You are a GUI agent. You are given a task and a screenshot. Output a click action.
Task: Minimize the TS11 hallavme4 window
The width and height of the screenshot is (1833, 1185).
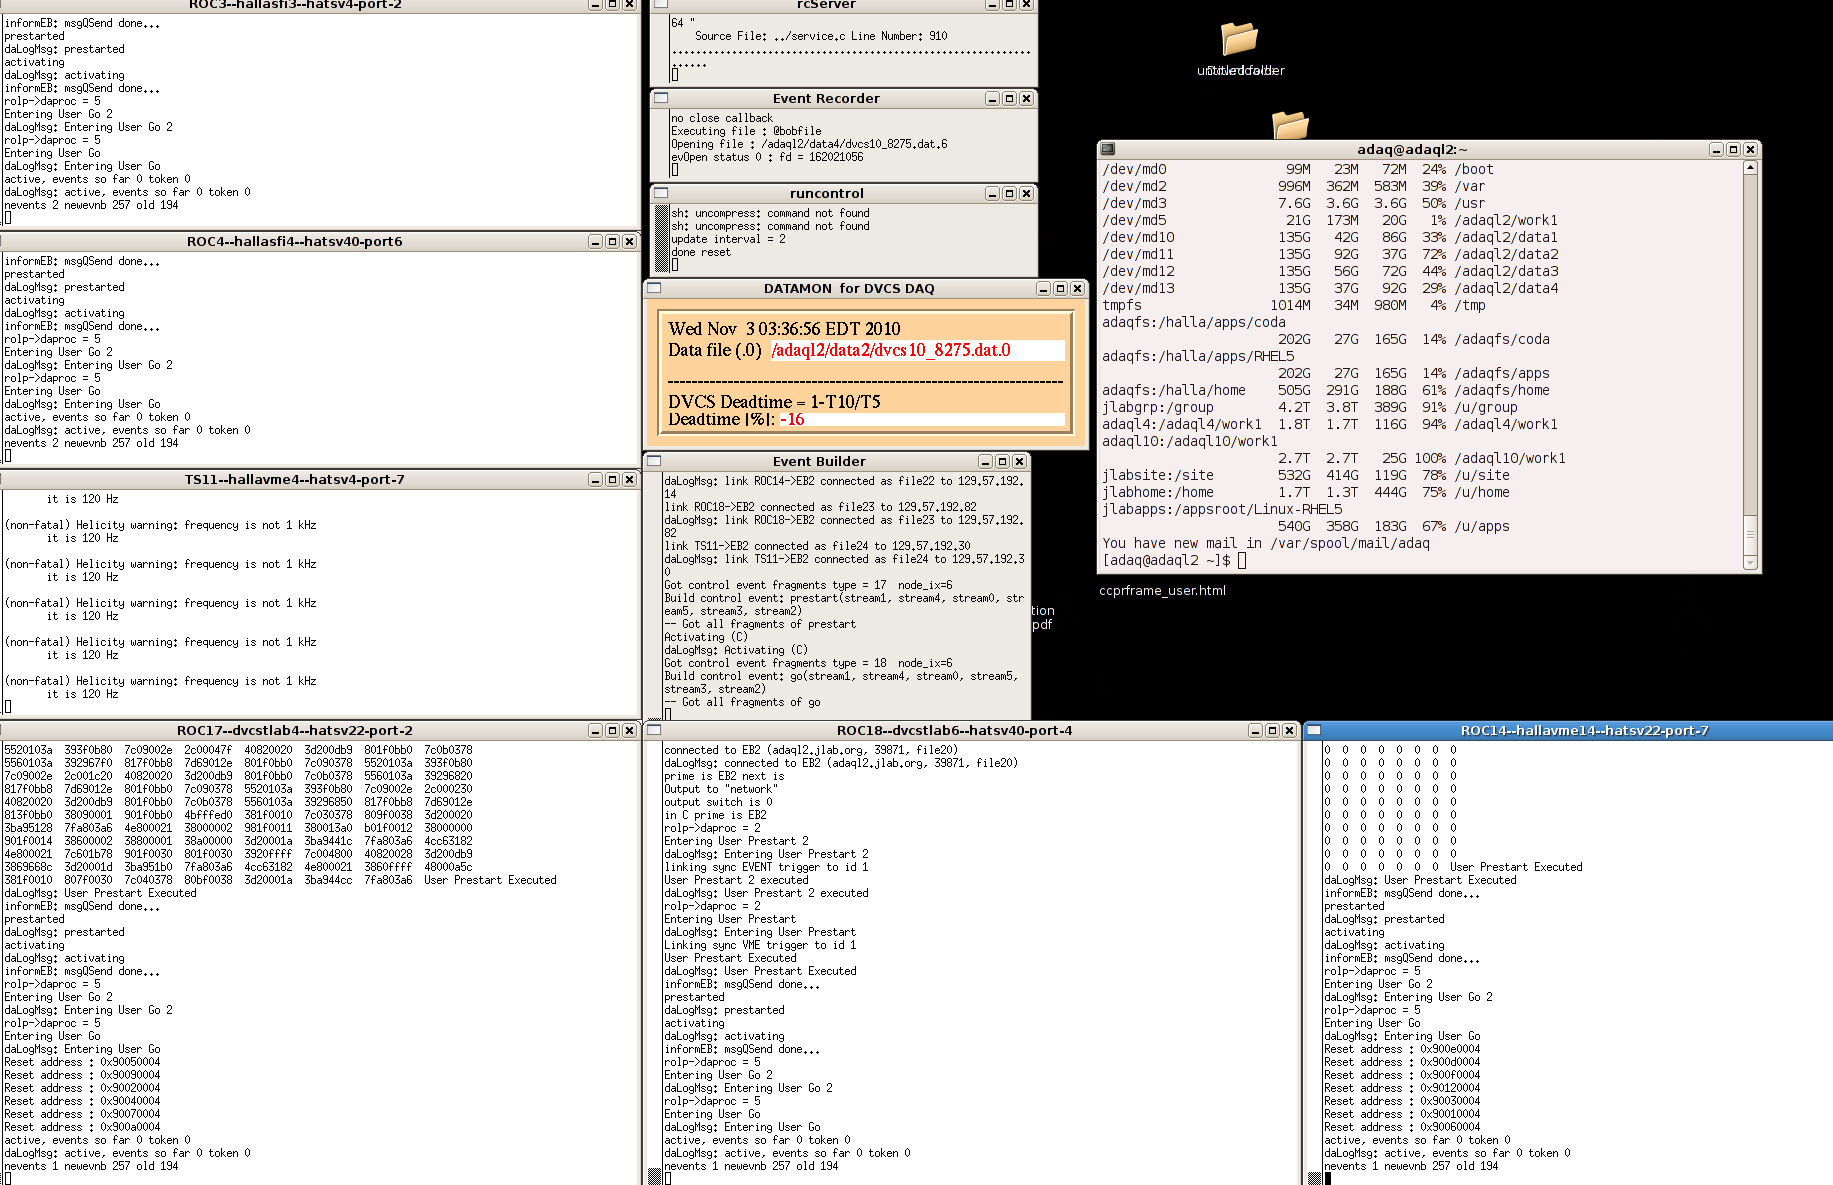pyautogui.click(x=595, y=479)
